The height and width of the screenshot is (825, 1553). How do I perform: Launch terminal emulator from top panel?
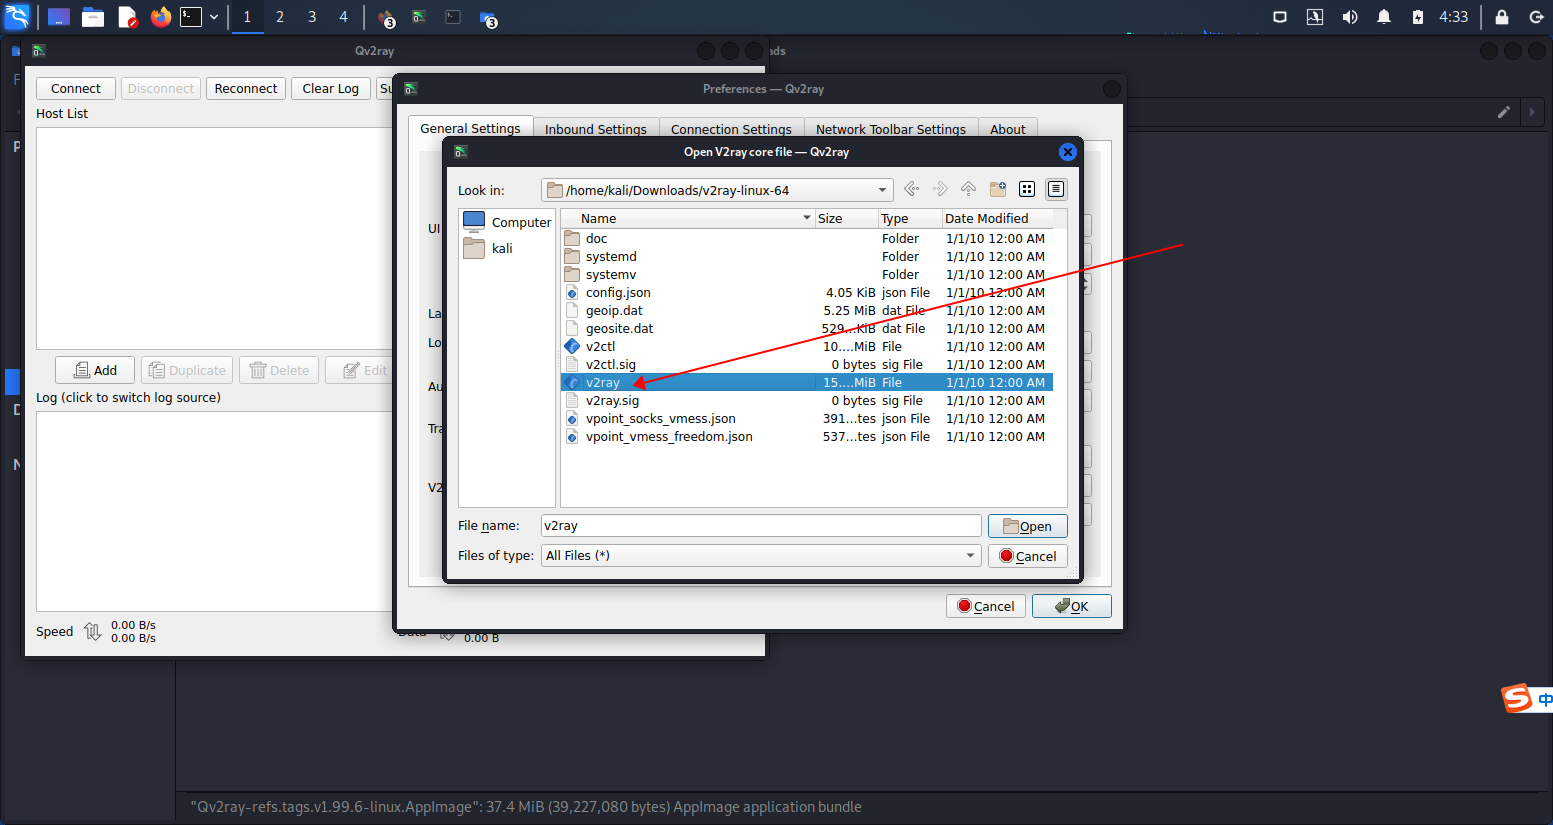tap(191, 17)
